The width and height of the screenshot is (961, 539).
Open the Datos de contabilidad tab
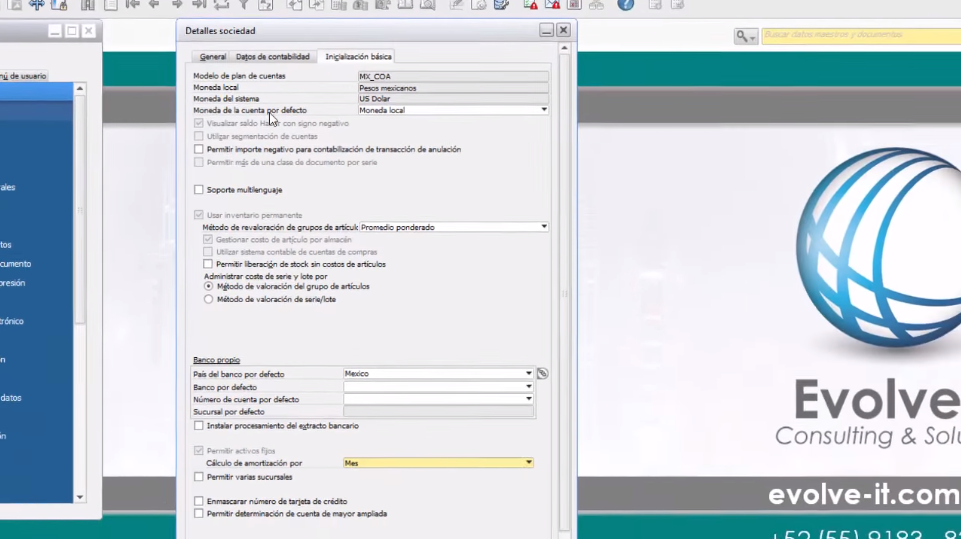[272, 57]
